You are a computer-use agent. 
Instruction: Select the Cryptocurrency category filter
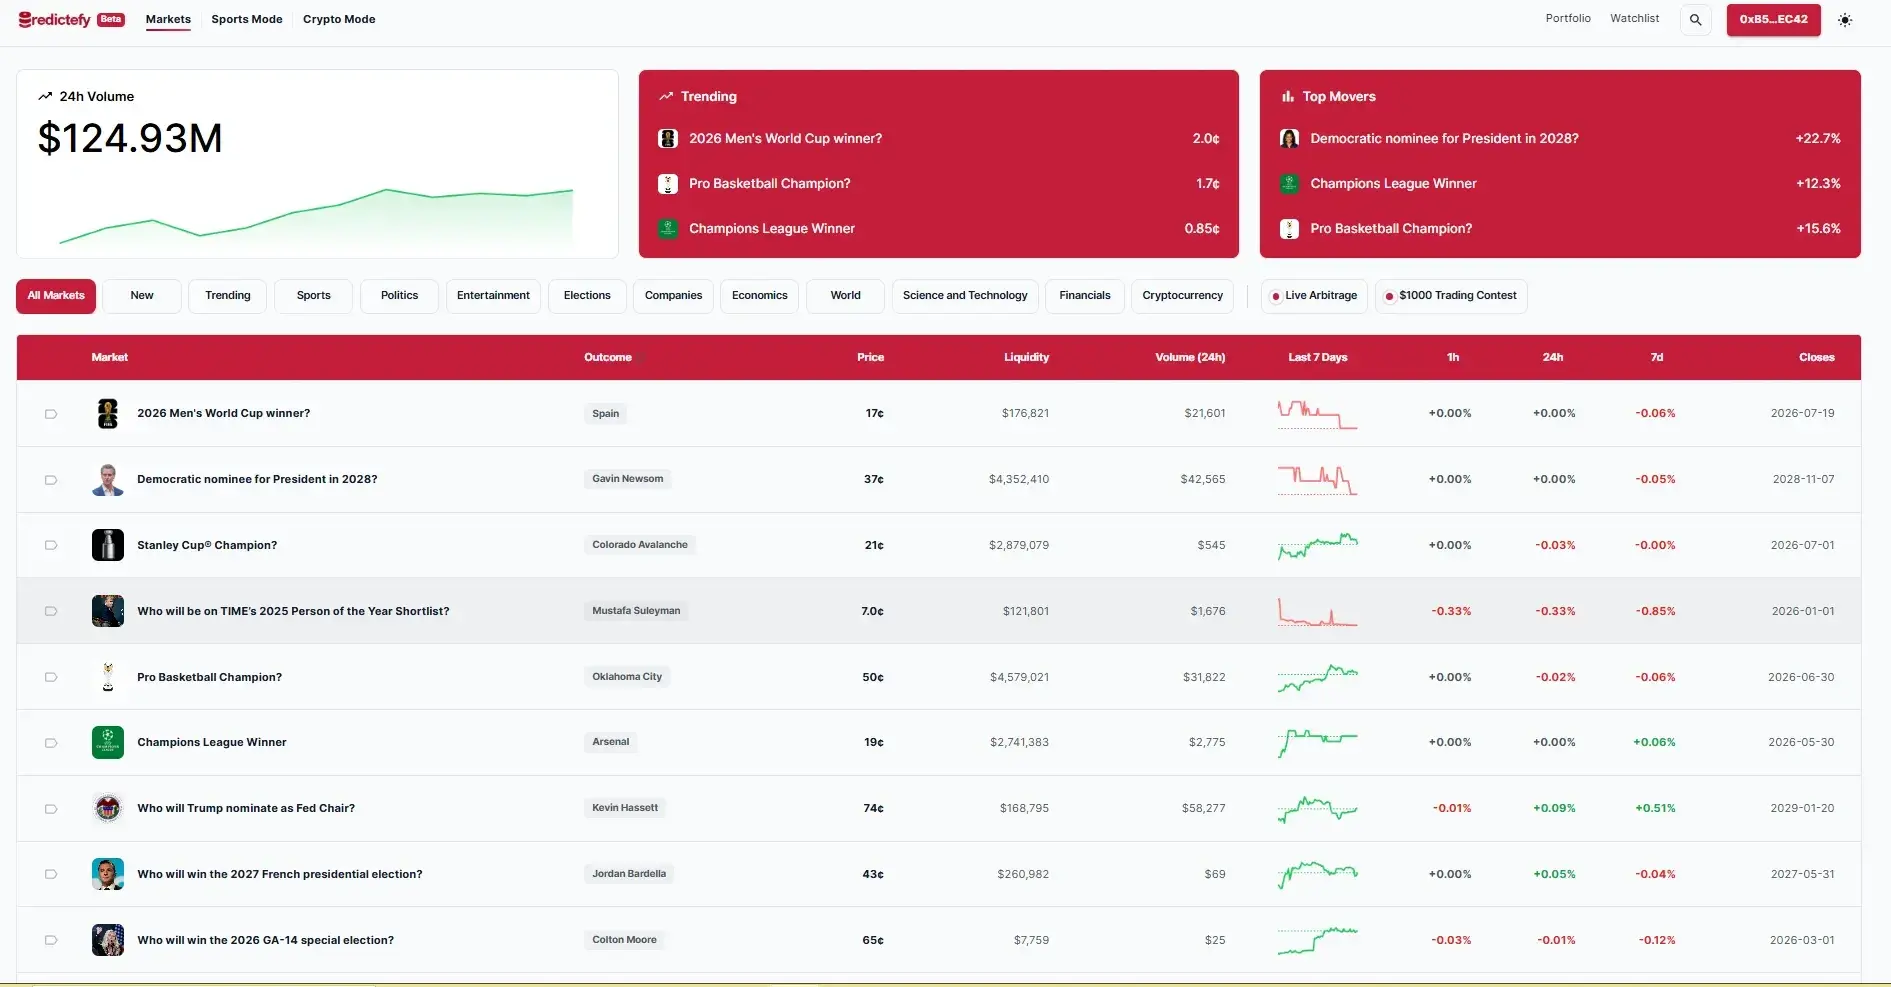pyautogui.click(x=1182, y=296)
